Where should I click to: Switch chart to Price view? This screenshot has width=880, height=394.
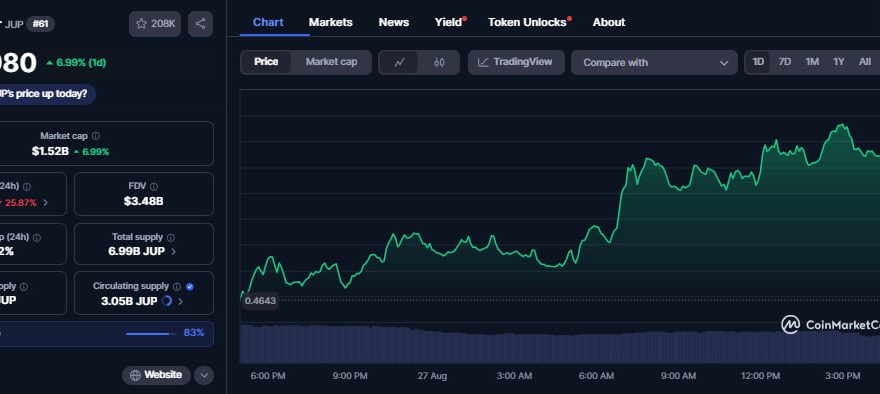(x=266, y=62)
